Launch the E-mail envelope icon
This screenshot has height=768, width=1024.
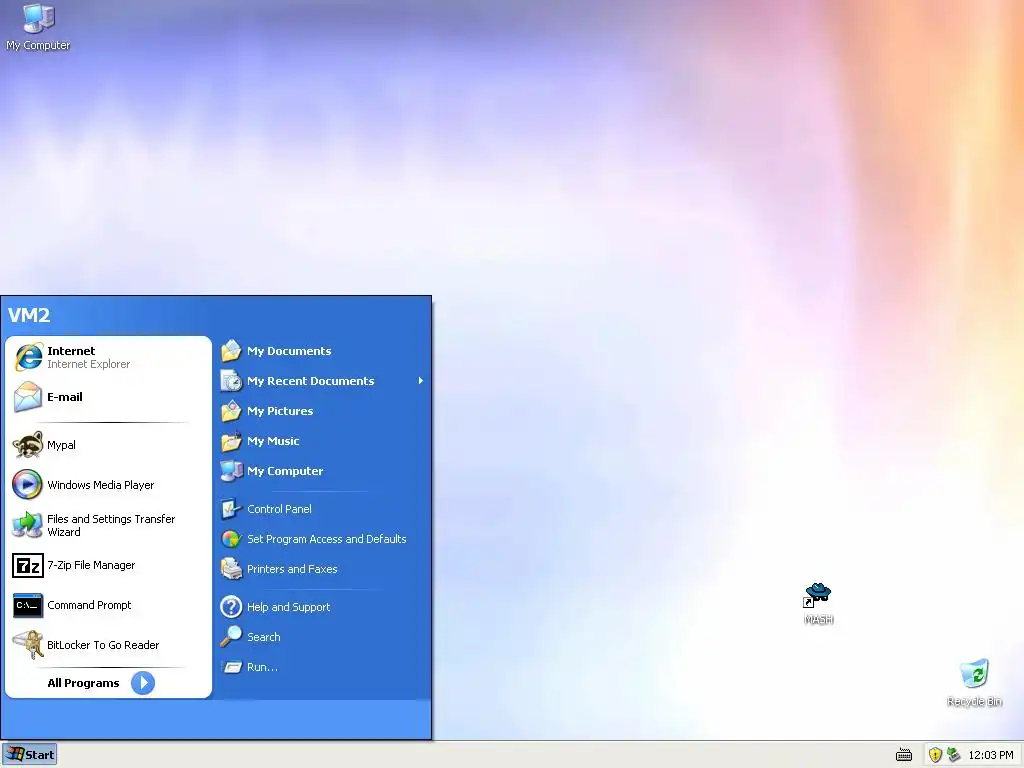click(27, 397)
